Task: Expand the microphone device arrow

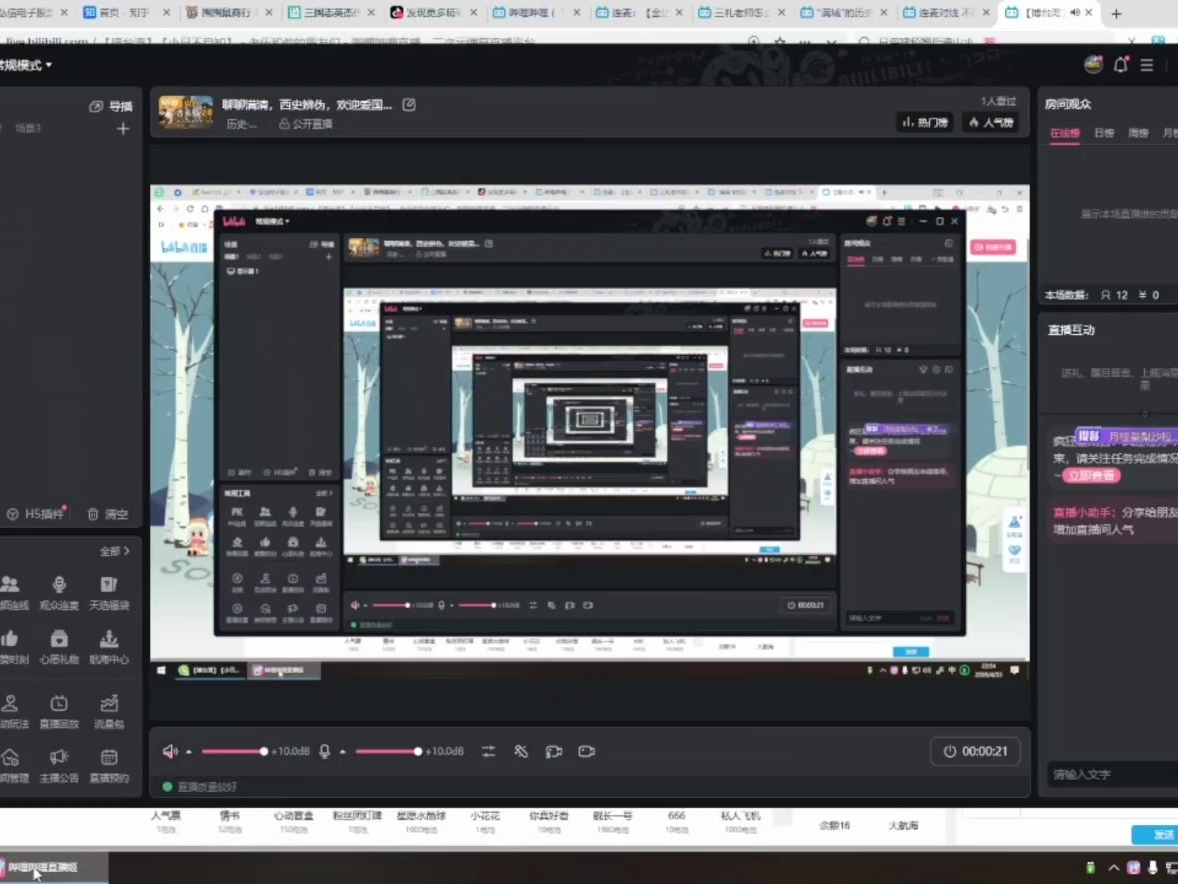Action: pyautogui.click(x=343, y=752)
